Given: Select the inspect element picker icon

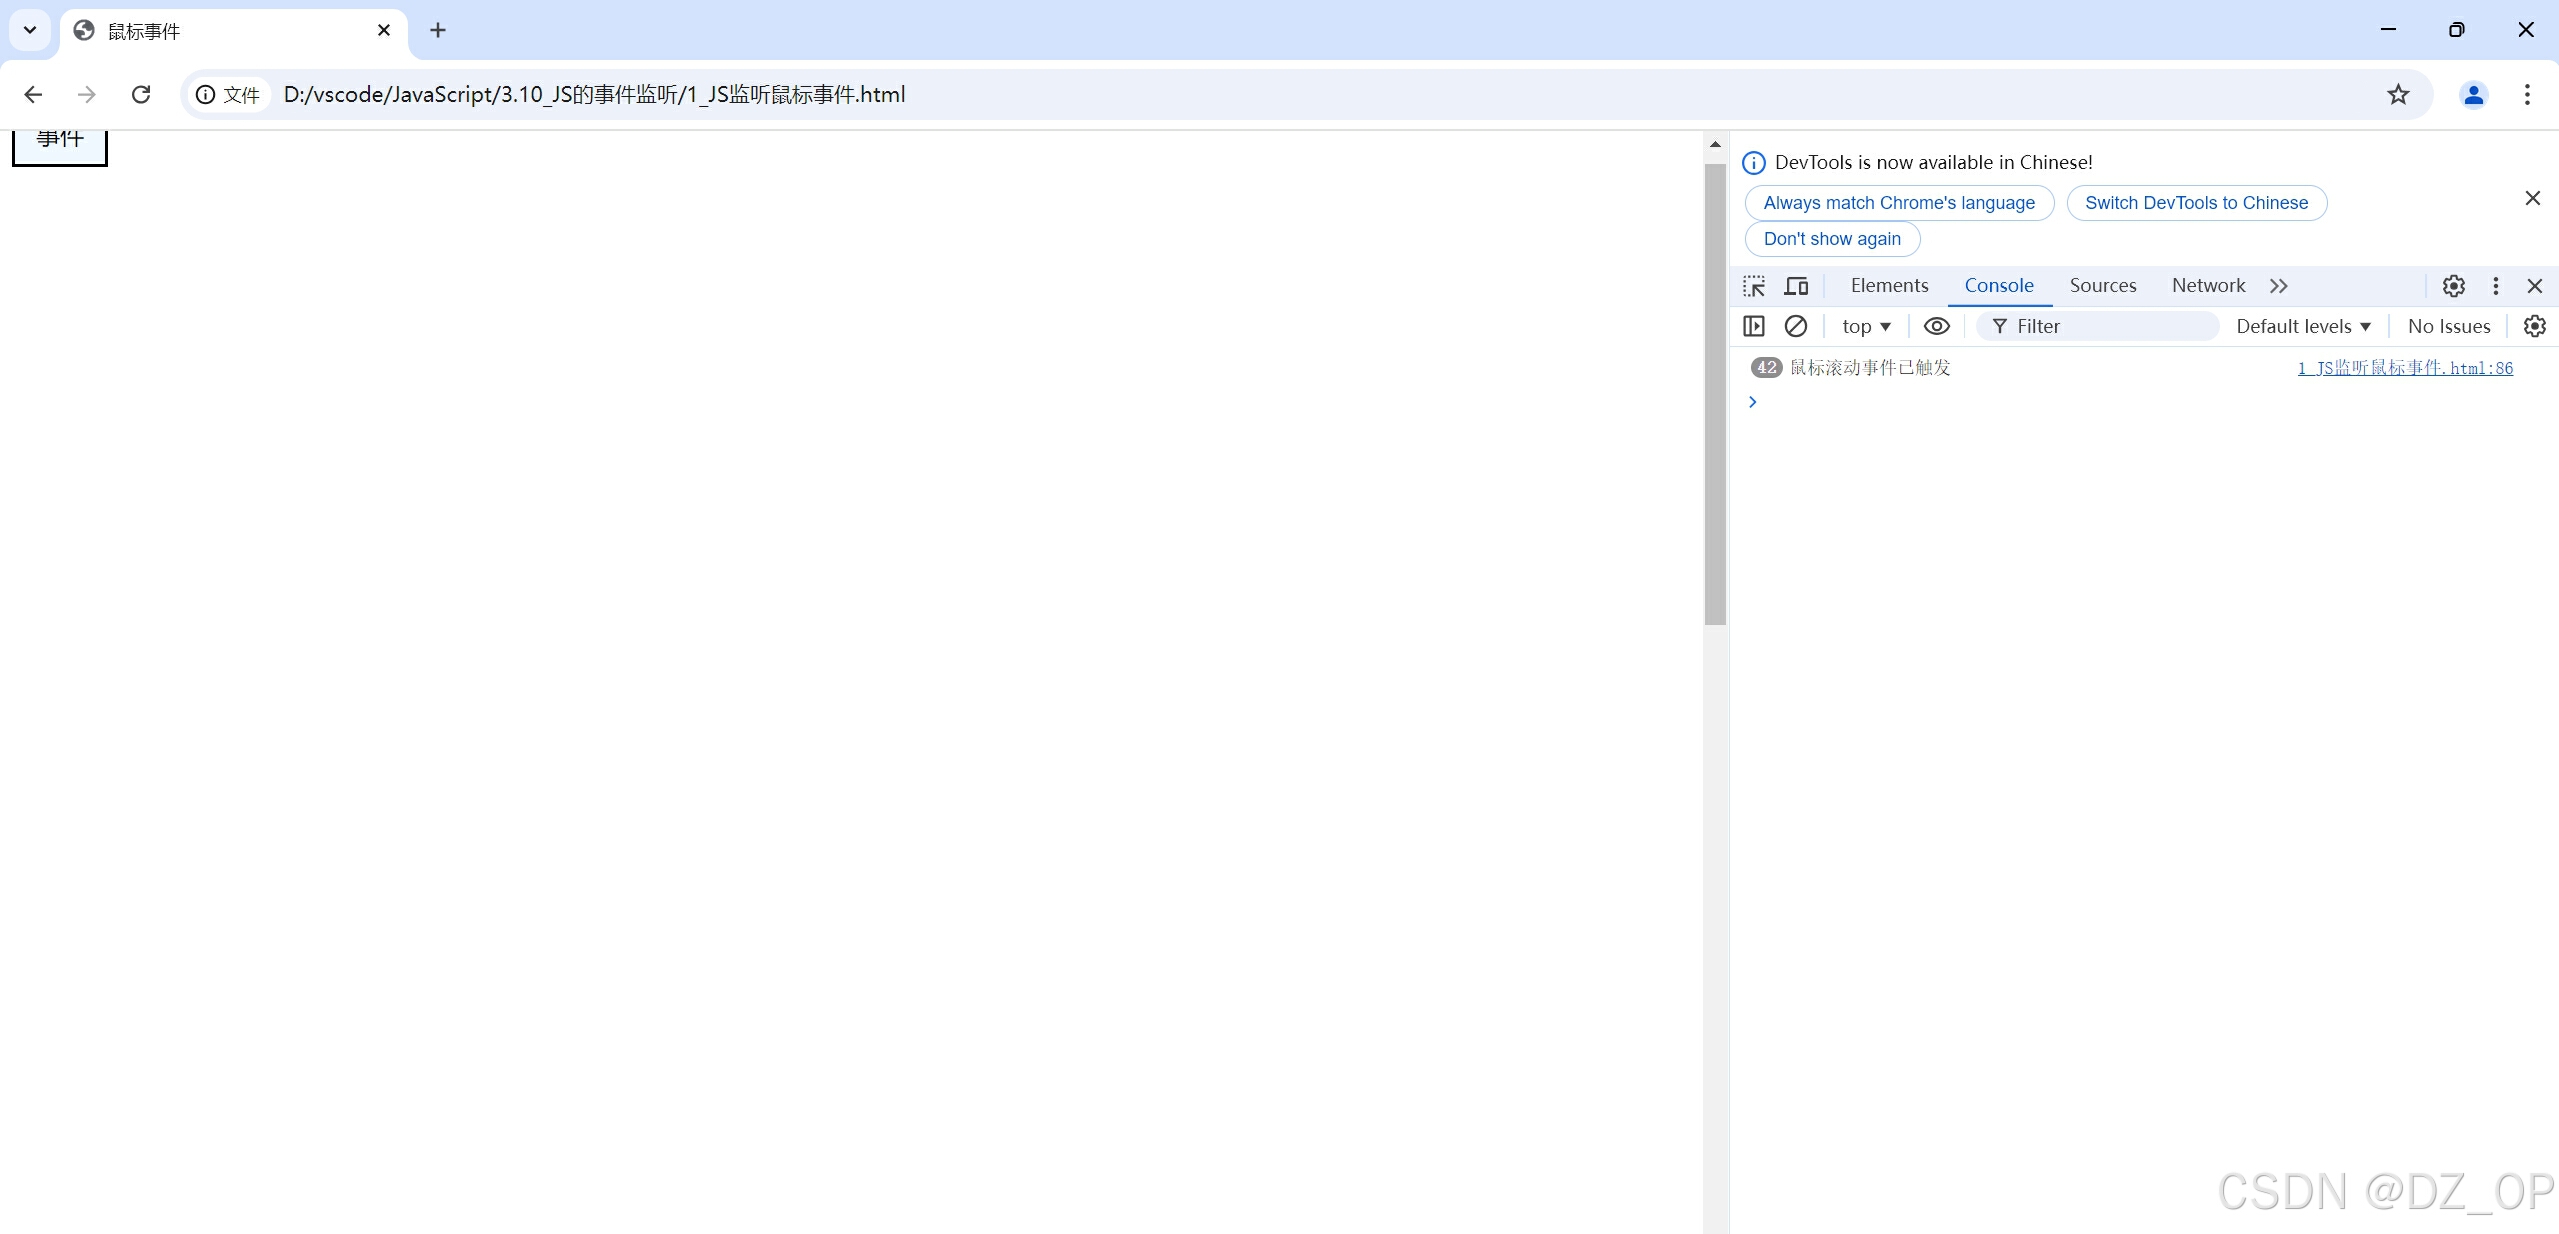Looking at the screenshot, I should point(1754,286).
